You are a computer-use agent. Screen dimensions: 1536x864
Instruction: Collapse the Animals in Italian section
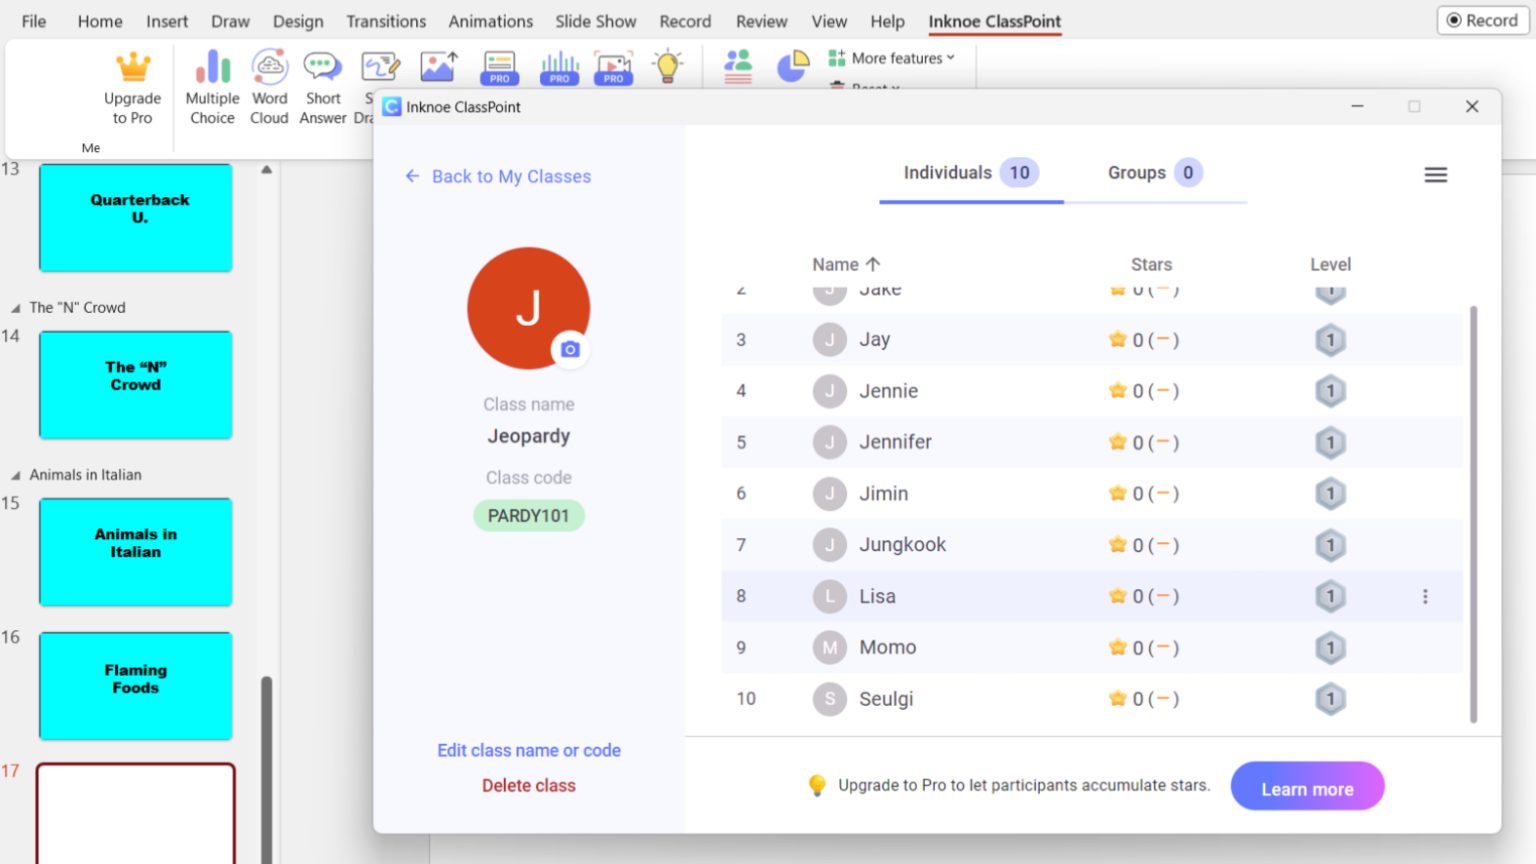(x=15, y=475)
